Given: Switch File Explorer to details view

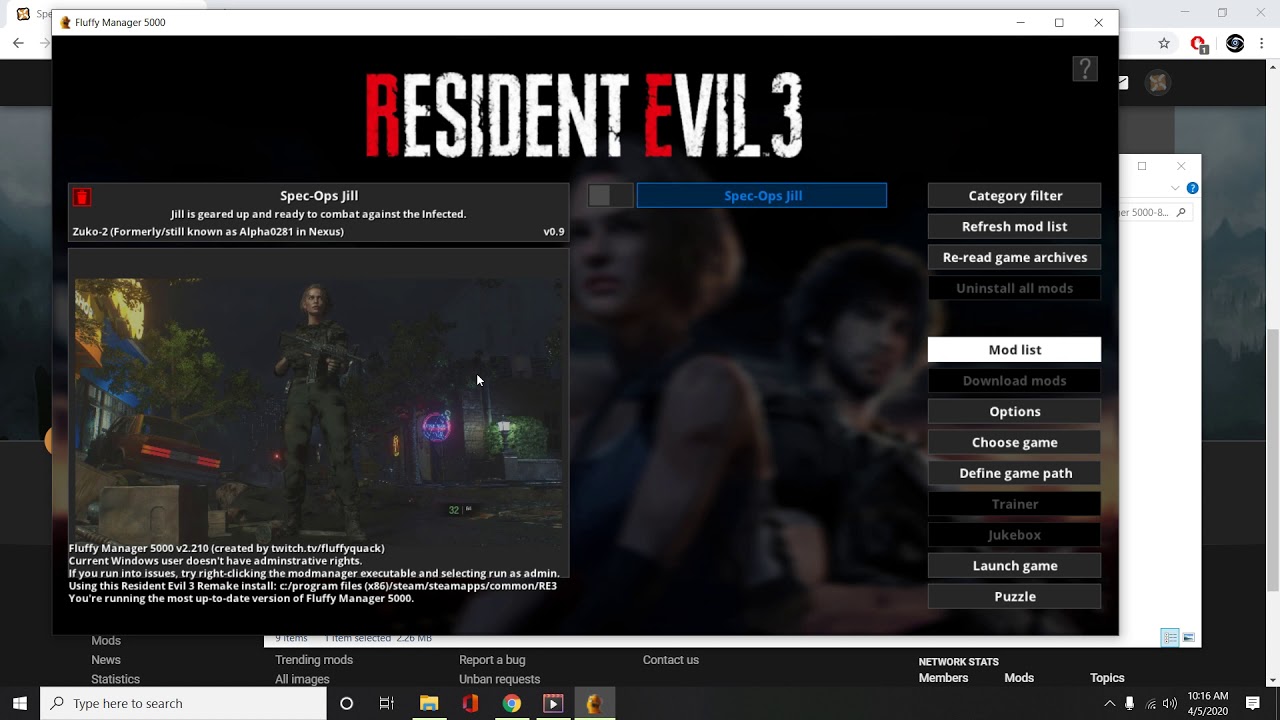Looking at the screenshot, I should tap(1170, 638).
